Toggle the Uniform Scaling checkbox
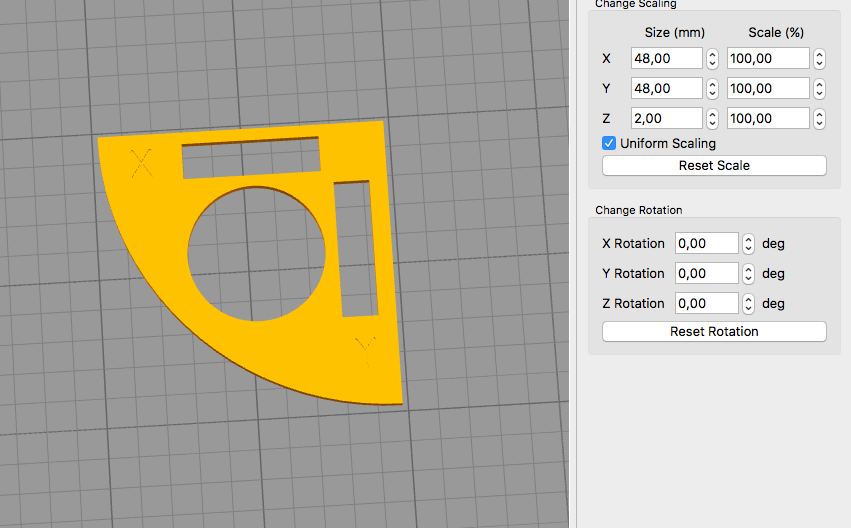851x528 pixels. pos(609,143)
